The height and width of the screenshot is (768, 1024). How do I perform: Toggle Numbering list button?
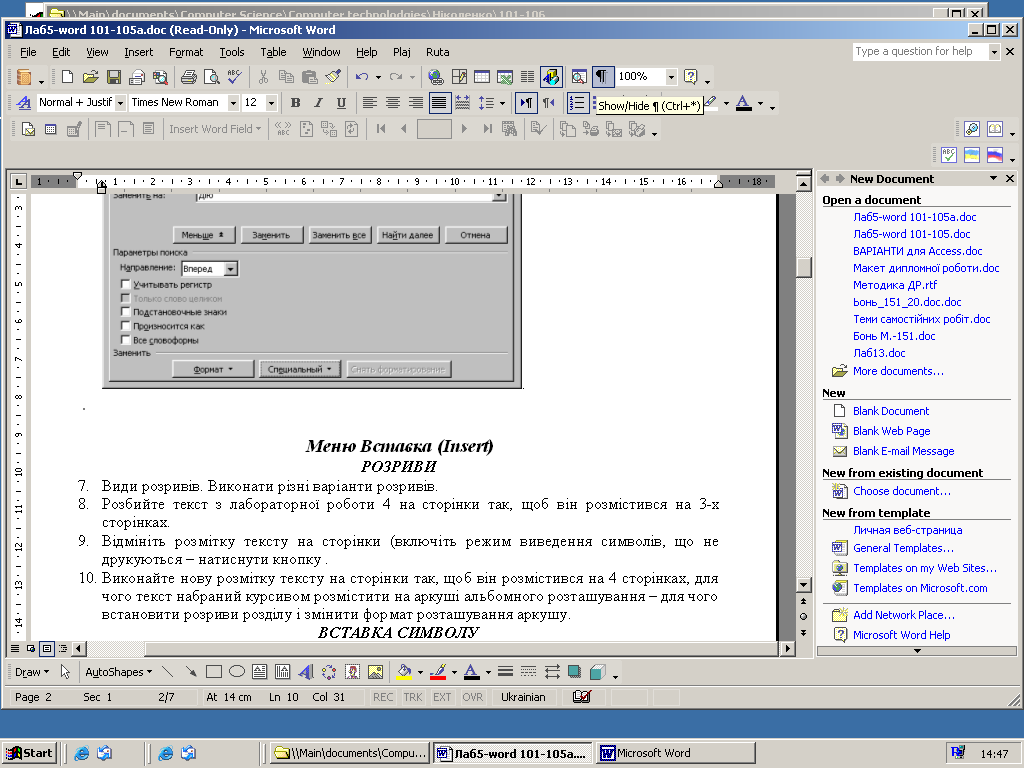[x=578, y=103]
